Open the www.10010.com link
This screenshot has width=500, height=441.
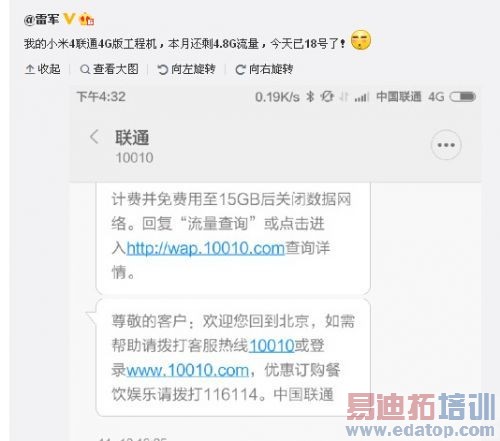[187, 370]
